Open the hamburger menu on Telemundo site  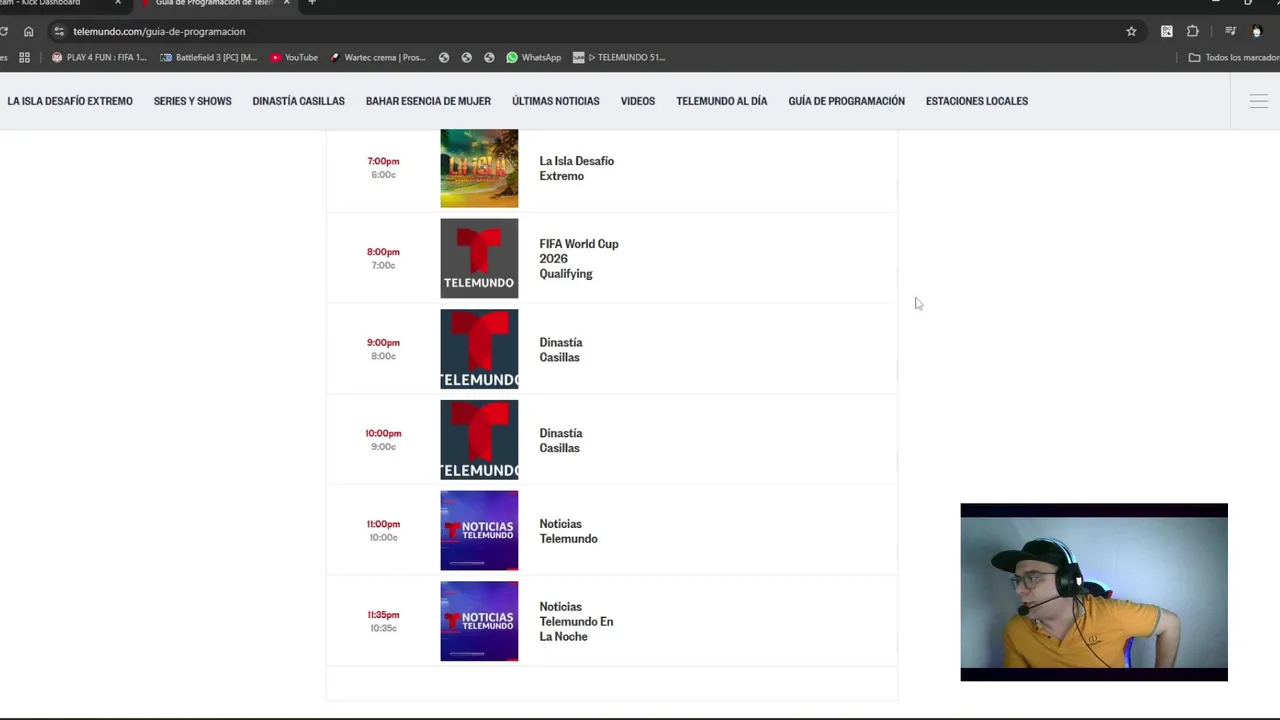1258,101
